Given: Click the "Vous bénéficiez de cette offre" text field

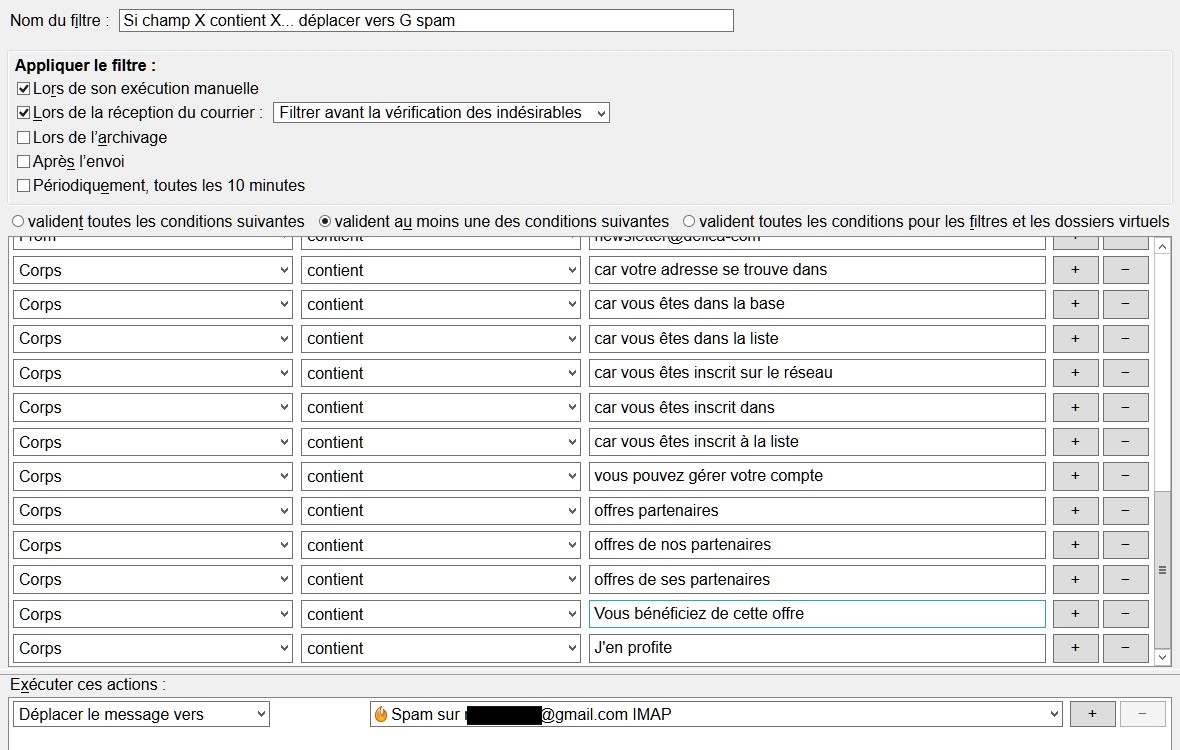Looking at the screenshot, I should click(817, 613).
